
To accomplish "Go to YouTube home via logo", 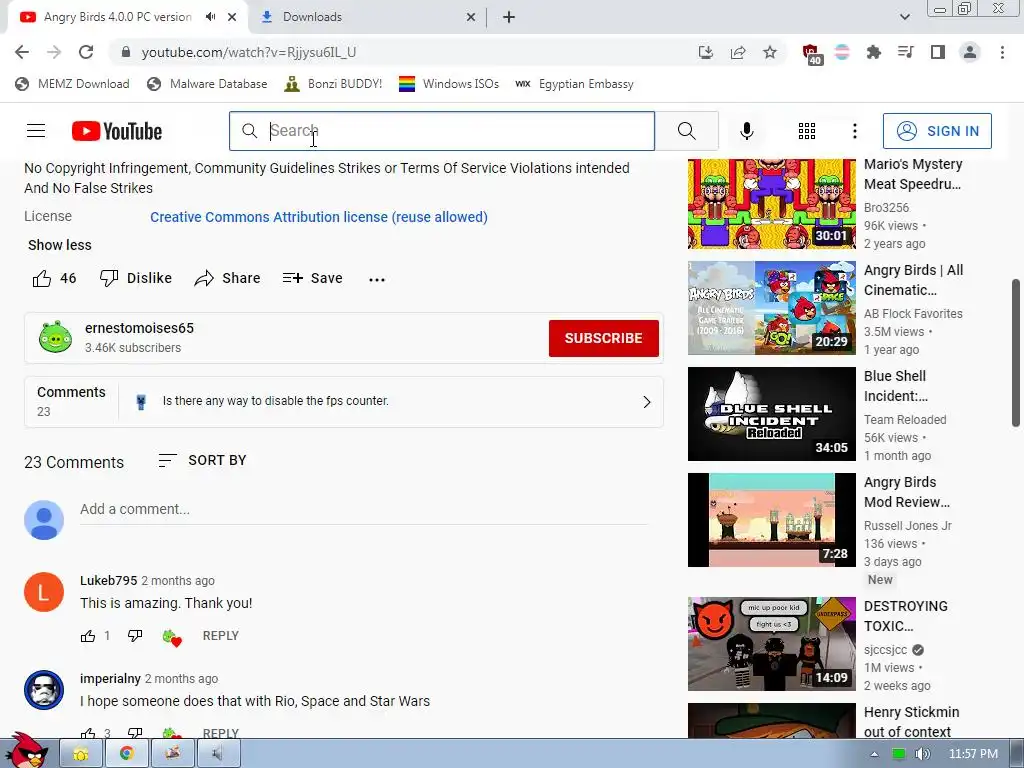I will click(117, 131).
